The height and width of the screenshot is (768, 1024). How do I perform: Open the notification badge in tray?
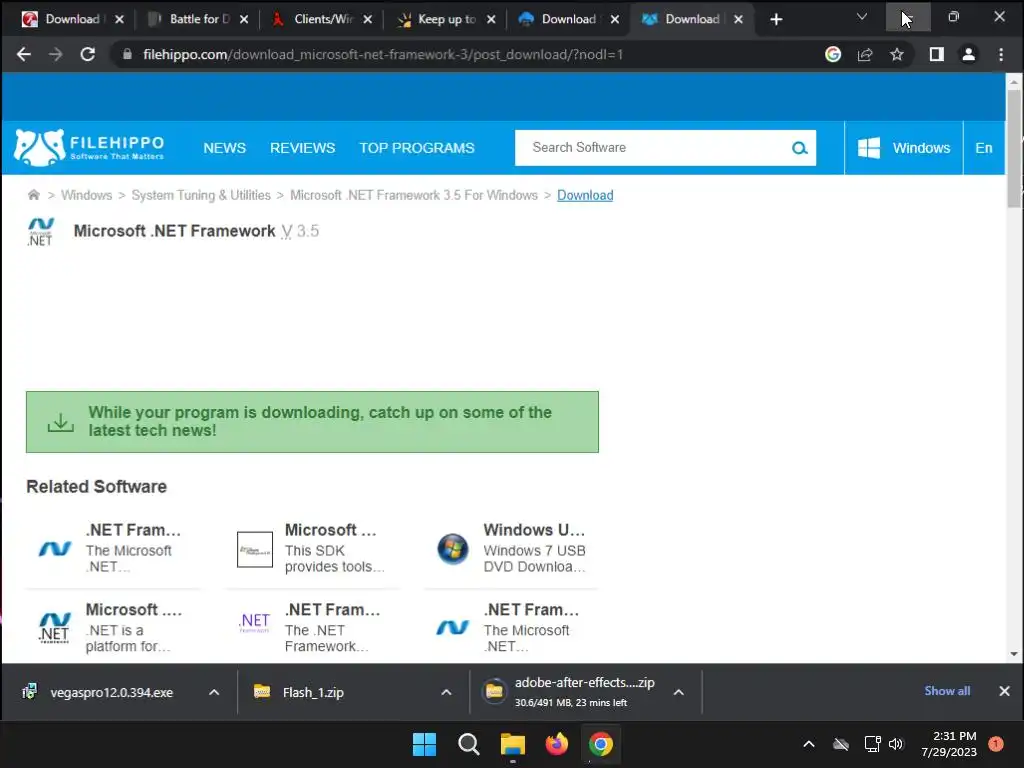(x=996, y=744)
